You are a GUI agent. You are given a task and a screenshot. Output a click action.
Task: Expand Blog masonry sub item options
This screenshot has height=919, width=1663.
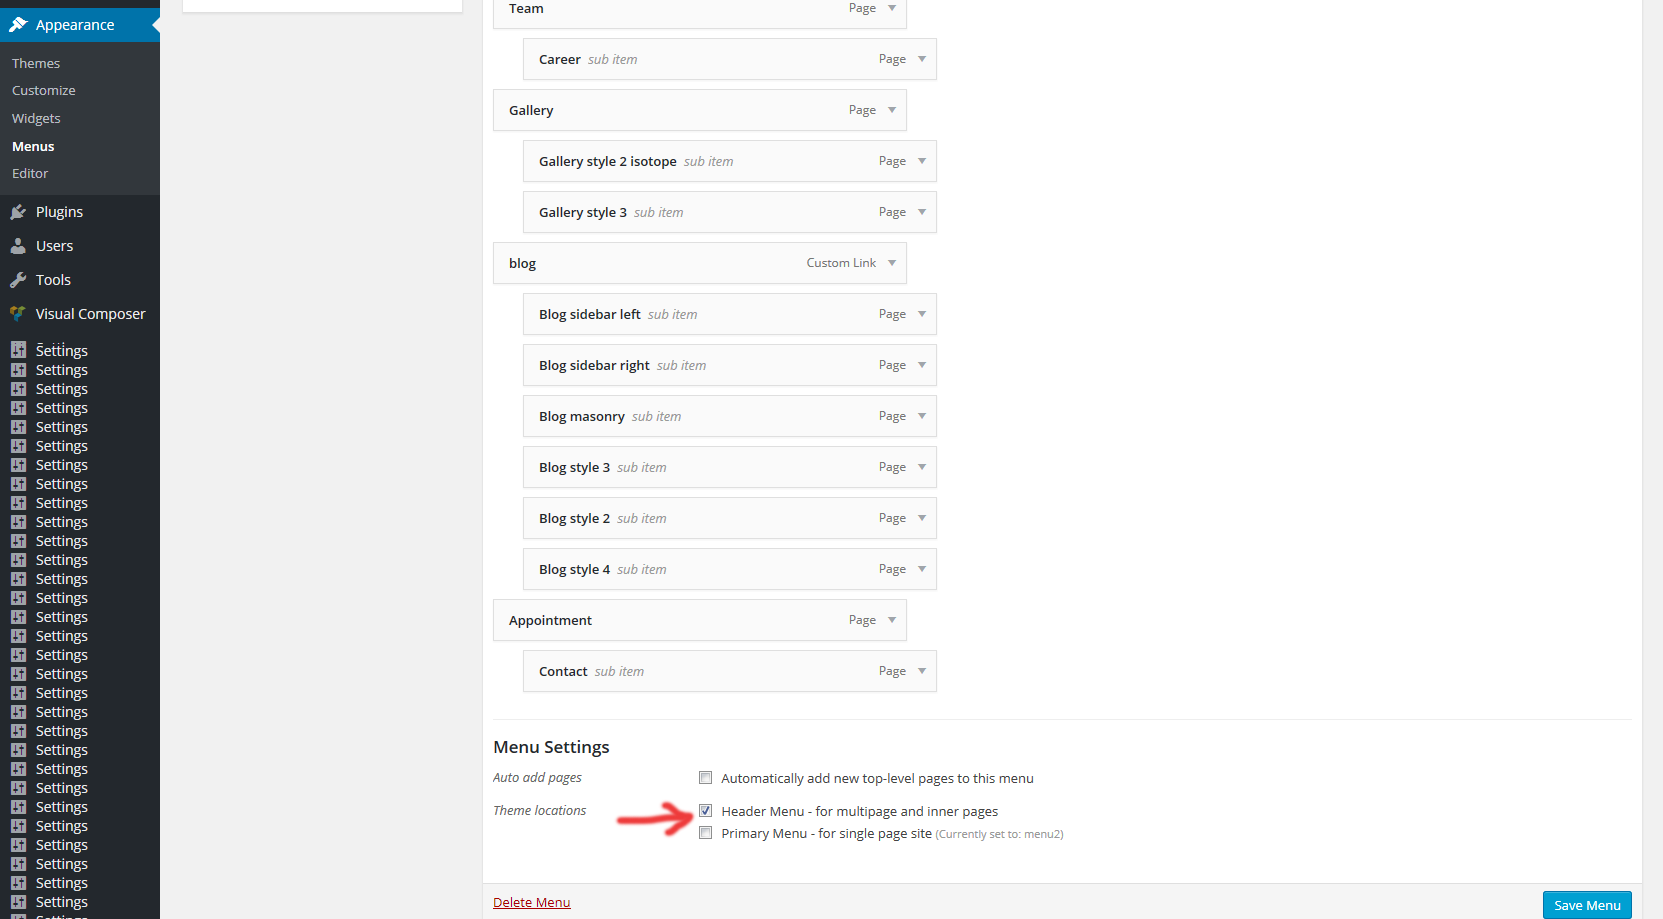point(922,416)
